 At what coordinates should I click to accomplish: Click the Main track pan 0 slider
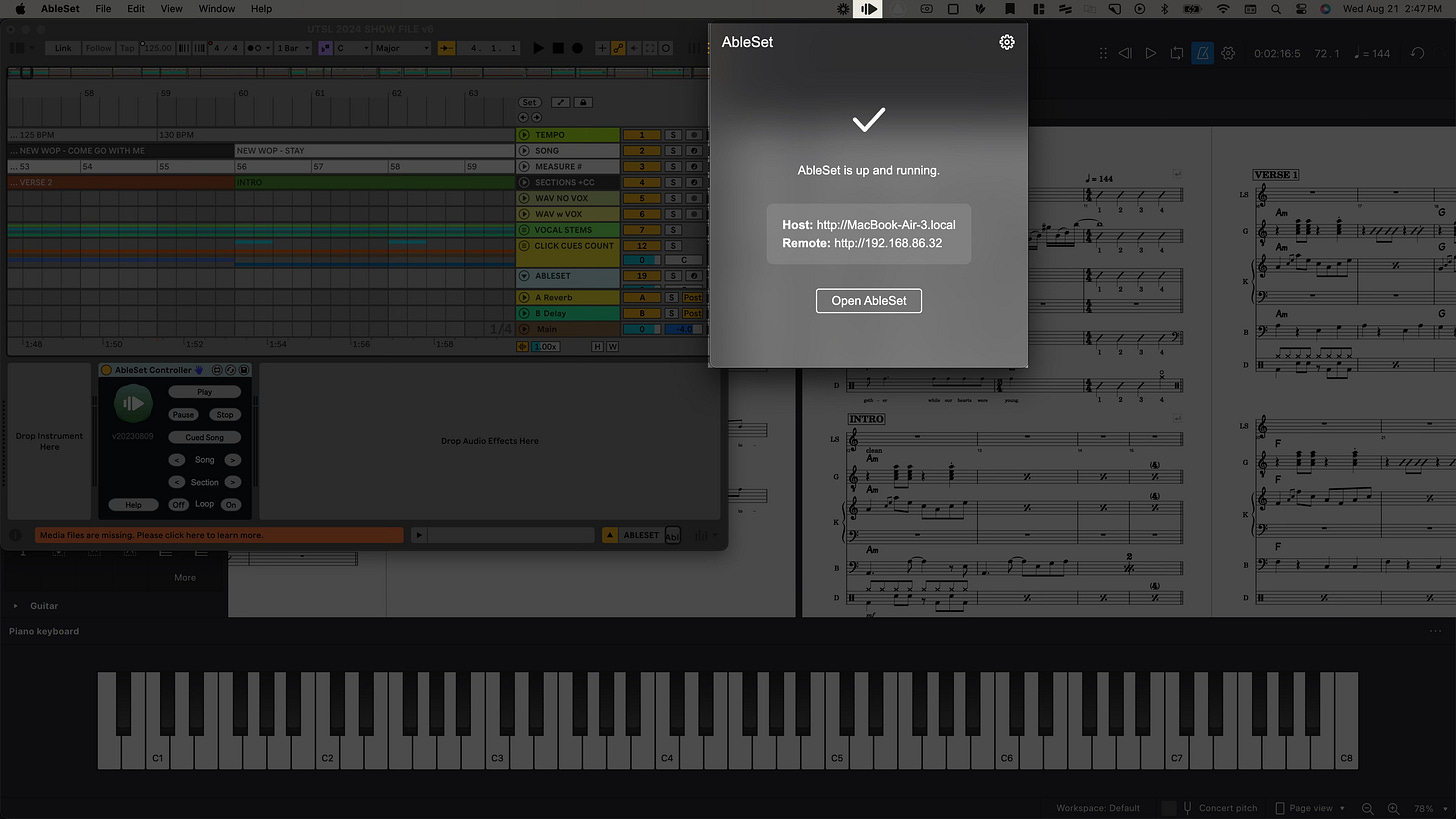(642, 329)
